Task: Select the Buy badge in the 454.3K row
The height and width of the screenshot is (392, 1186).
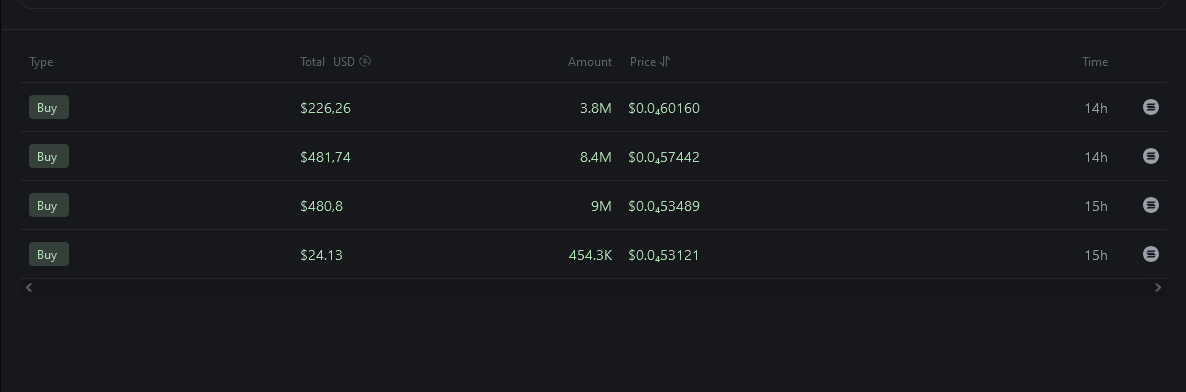Action: point(48,254)
